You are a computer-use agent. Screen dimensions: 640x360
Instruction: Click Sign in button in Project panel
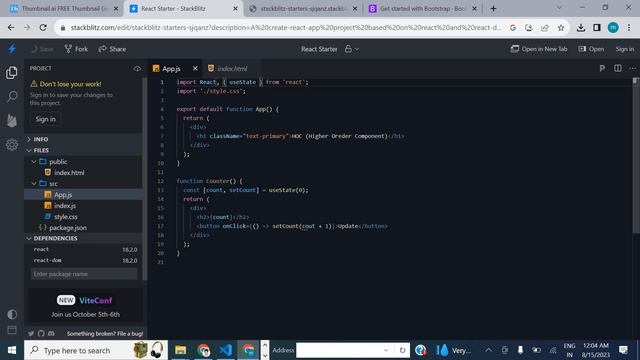tap(45, 119)
